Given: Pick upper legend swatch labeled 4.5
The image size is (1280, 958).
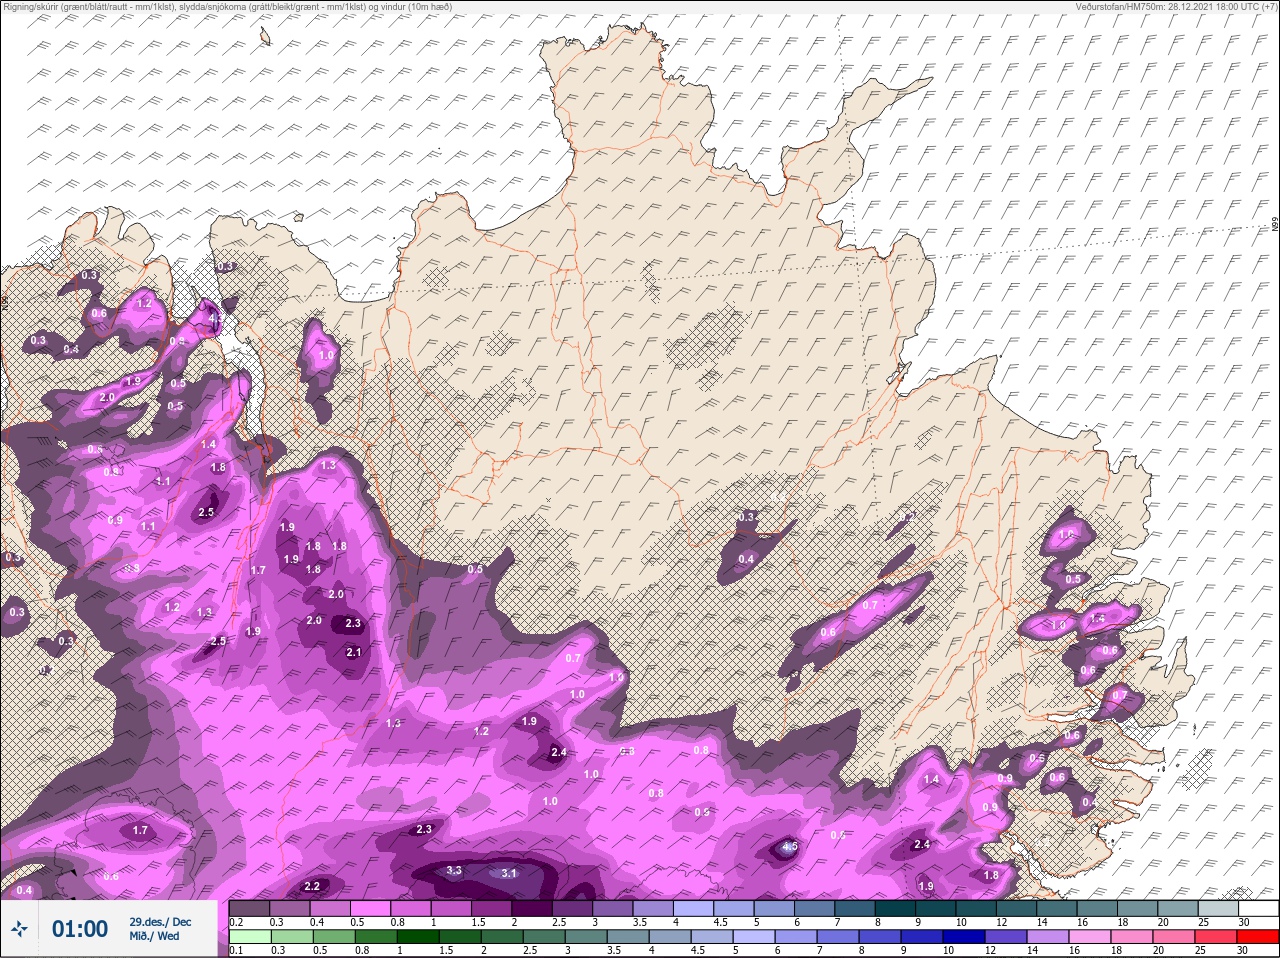Looking at the screenshot, I should [x=735, y=908].
